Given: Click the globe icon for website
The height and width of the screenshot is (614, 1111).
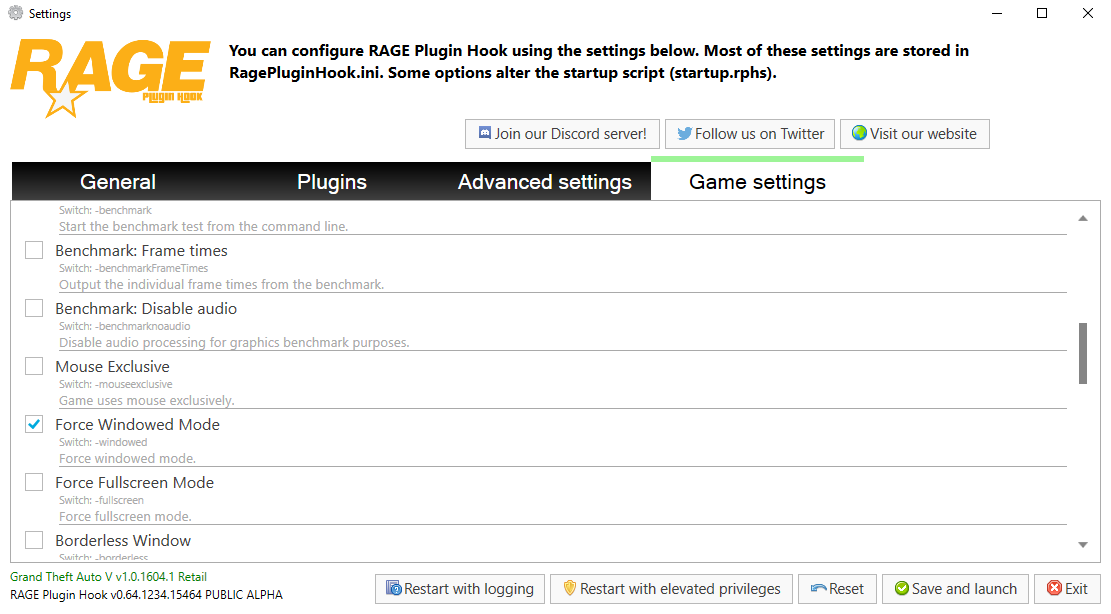Looking at the screenshot, I should (x=859, y=133).
